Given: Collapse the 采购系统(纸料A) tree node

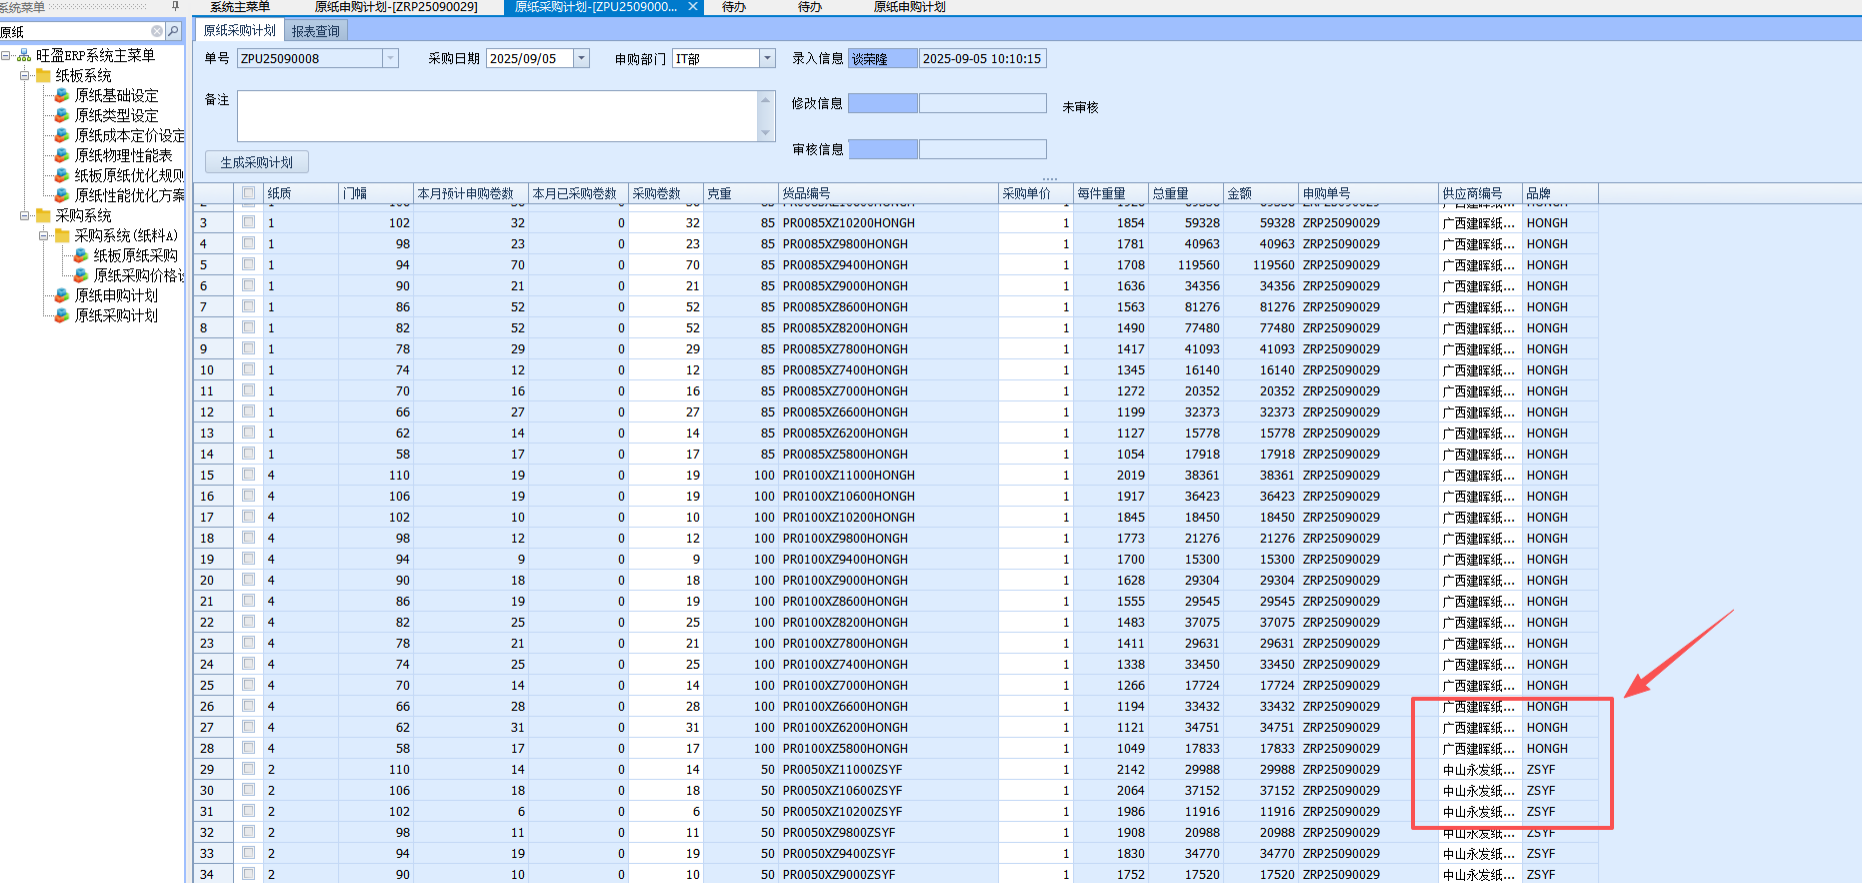Looking at the screenshot, I should [x=44, y=235].
